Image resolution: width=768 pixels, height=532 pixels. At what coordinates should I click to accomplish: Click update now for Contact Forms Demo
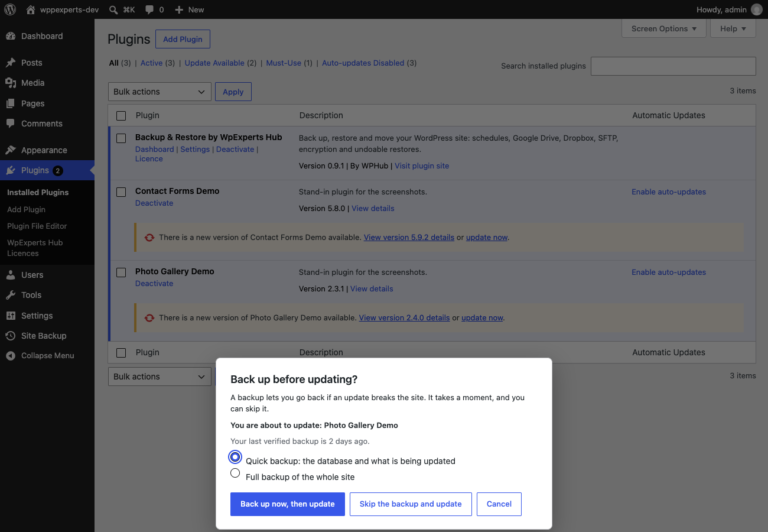click(486, 238)
